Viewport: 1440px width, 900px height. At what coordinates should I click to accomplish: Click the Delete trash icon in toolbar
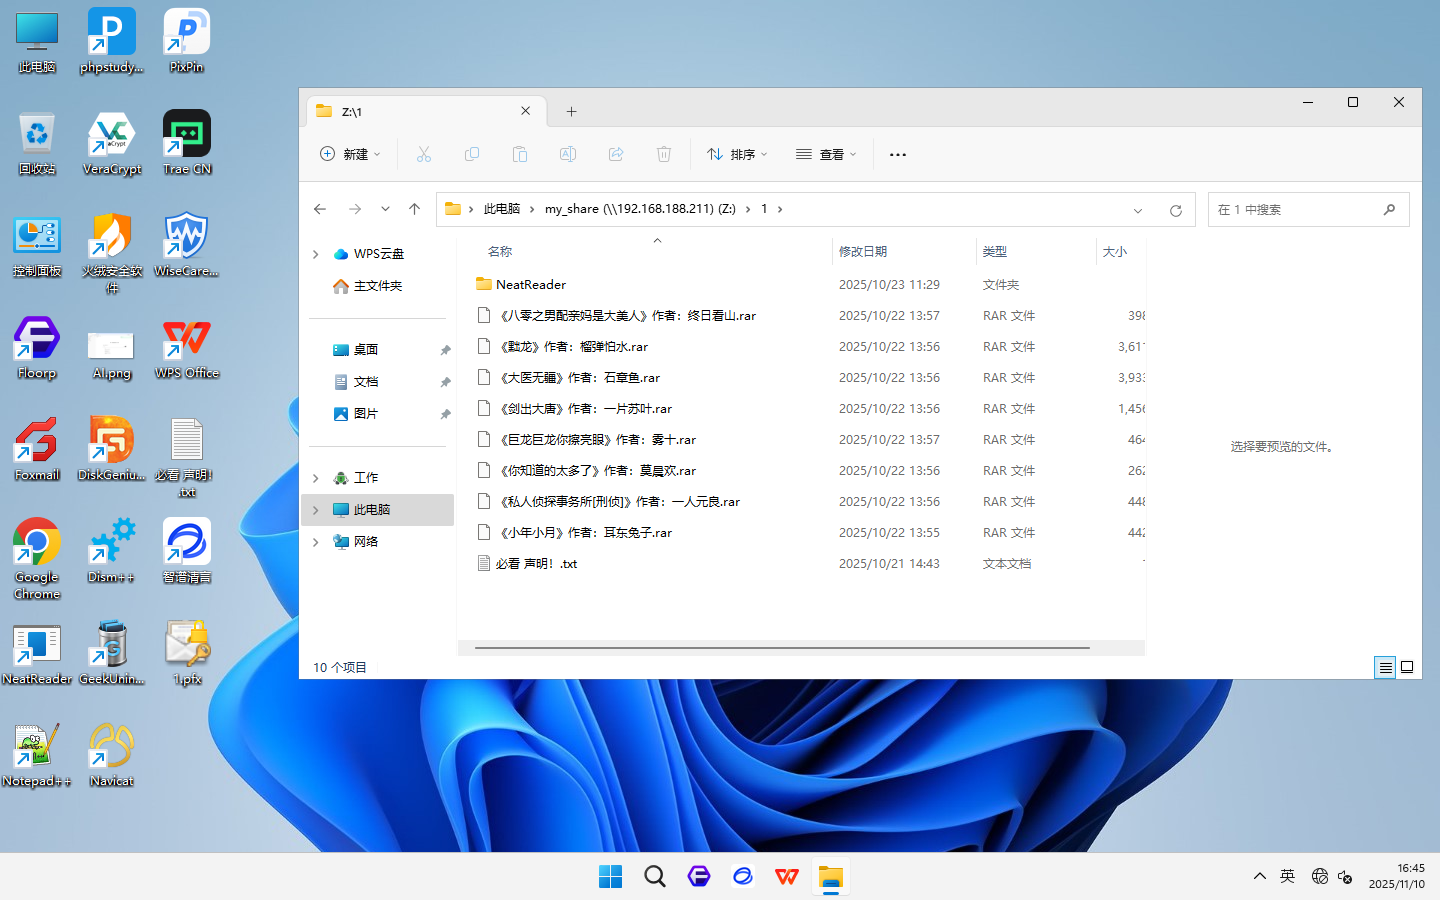pyautogui.click(x=663, y=154)
